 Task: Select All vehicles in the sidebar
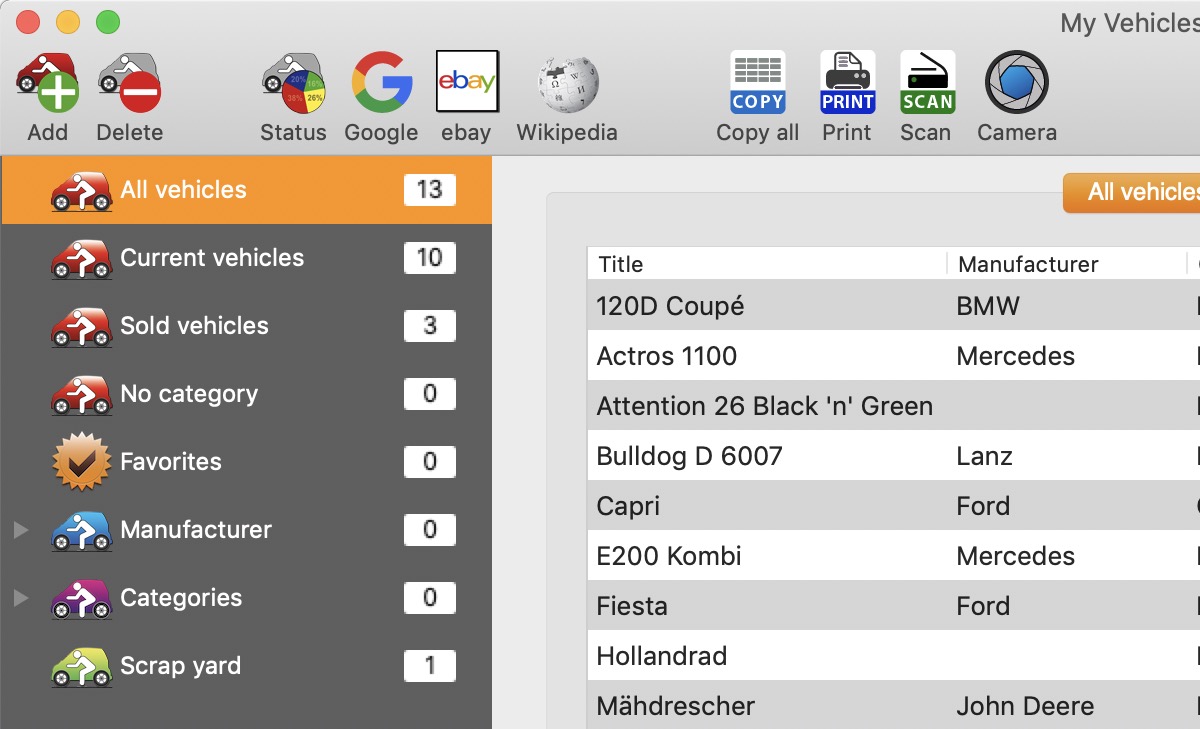pyautogui.click(x=246, y=190)
